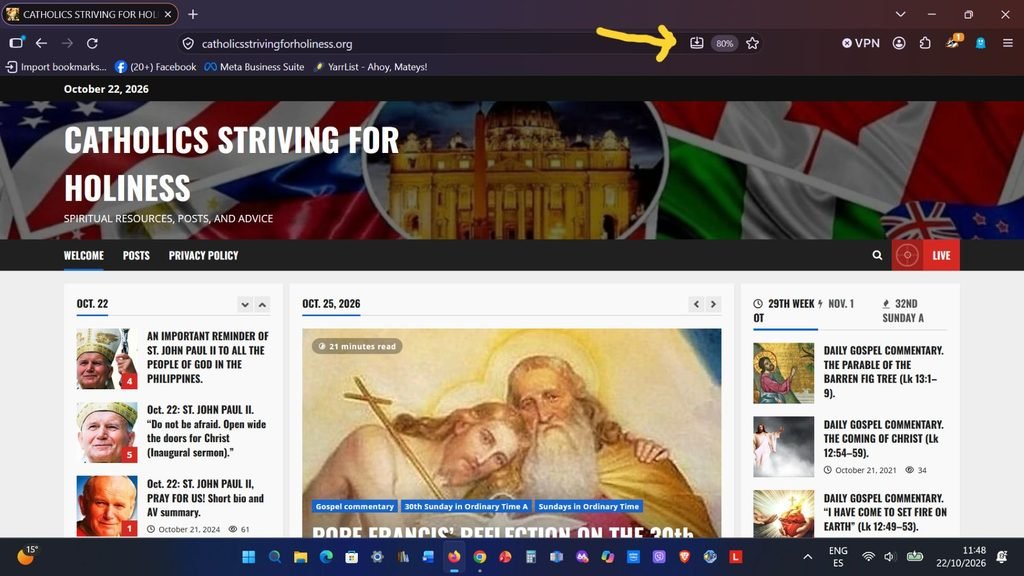Show next item in the Oct. 22 list
1024x576 pixels.
pos(245,304)
